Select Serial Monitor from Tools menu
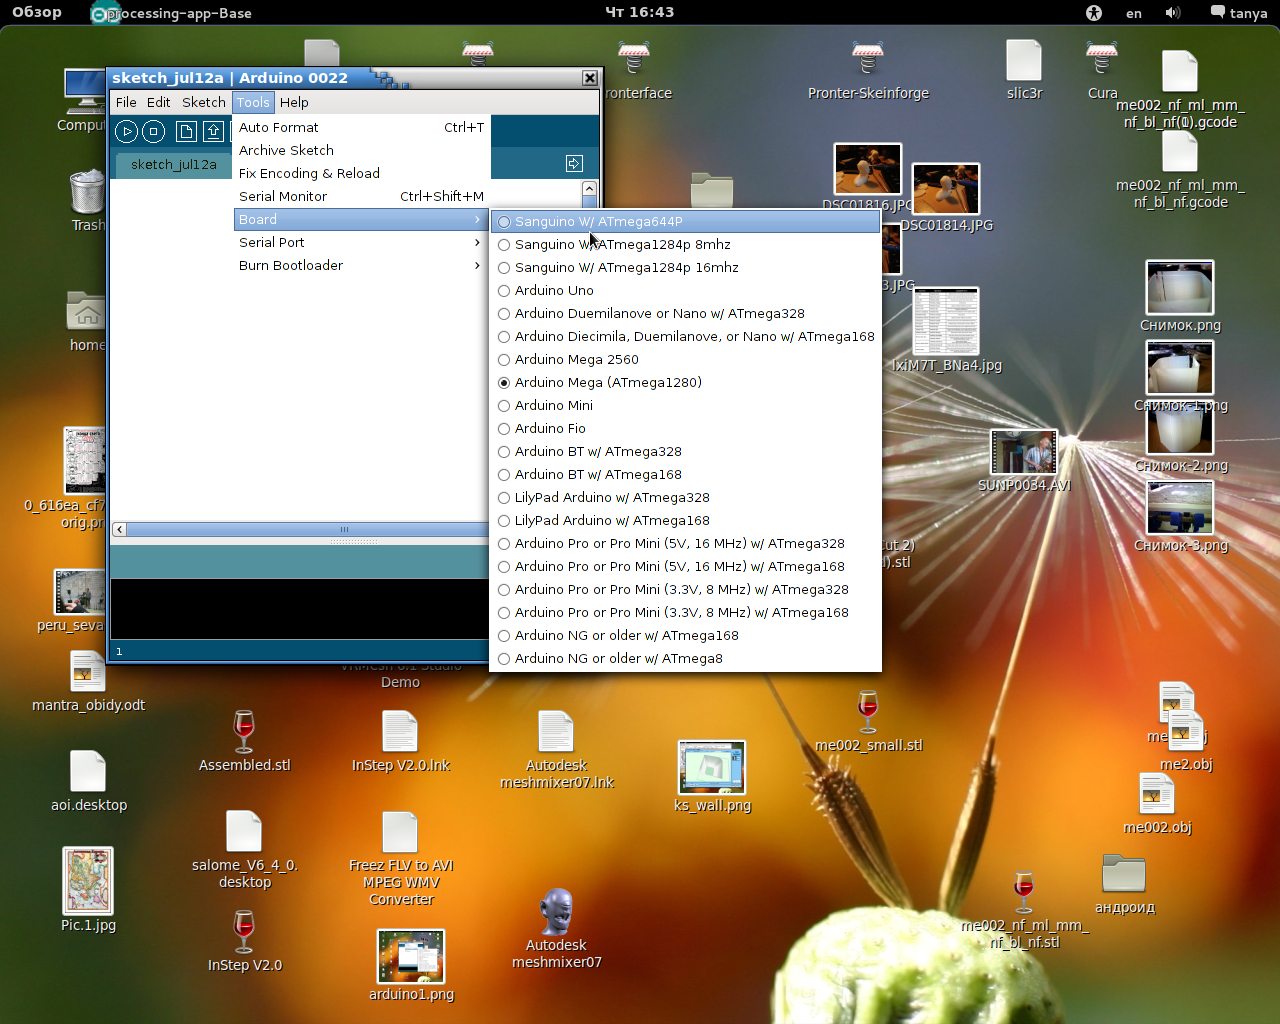 [283, 196]
